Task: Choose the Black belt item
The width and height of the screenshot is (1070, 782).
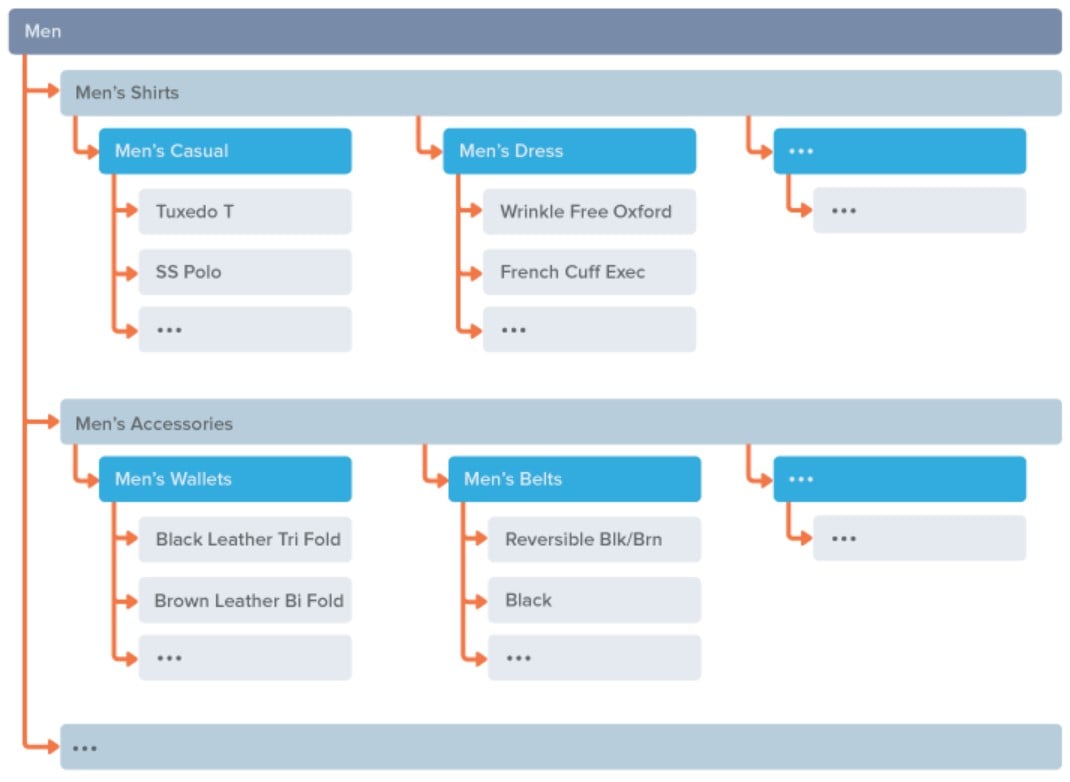Action: click(594, 600)
